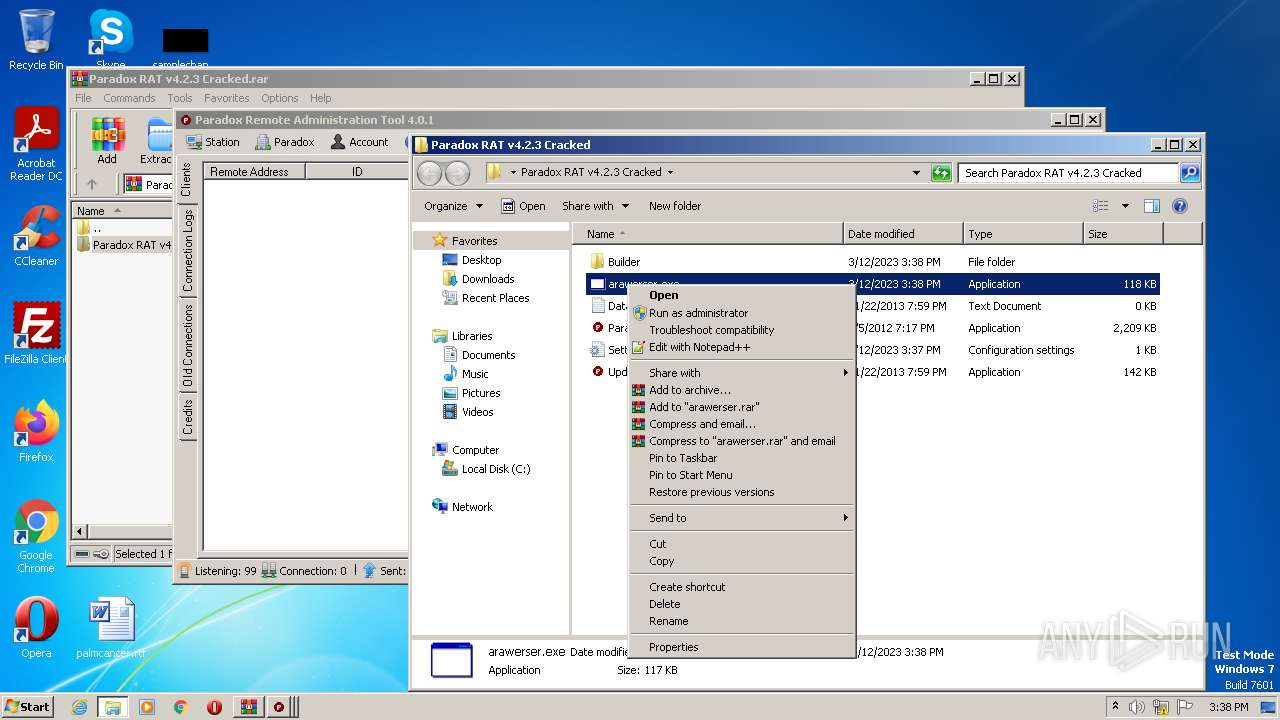Open the WinRAR Tools menu
Image resolution: width=1280 pixels, height=720 pixels.
click(x=180, y=98)
